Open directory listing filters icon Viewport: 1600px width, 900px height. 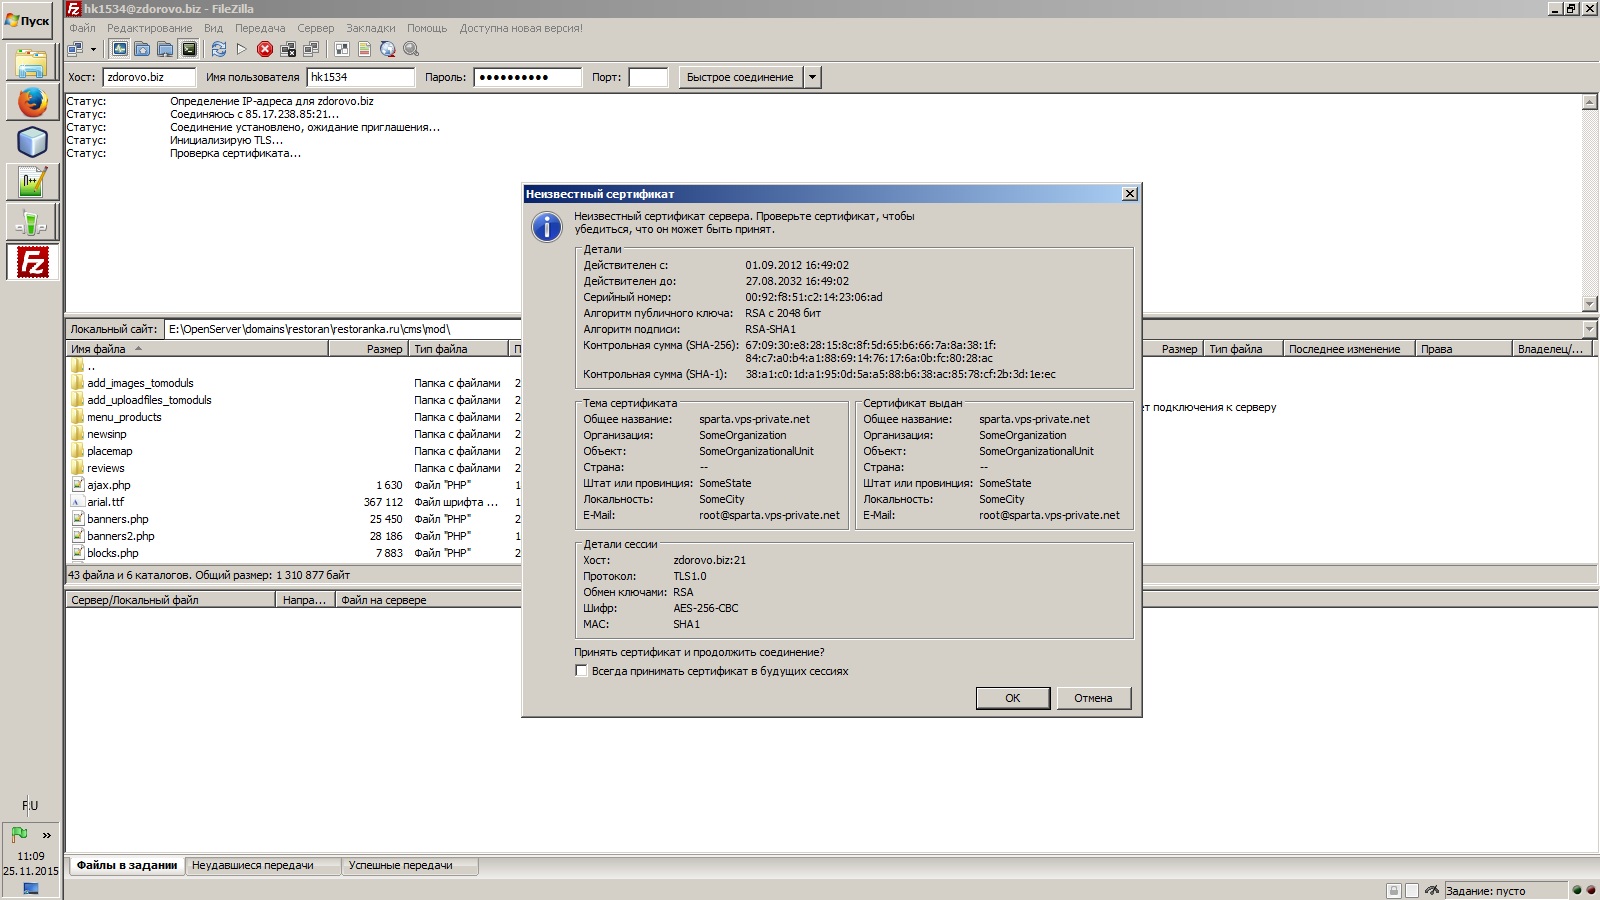341,49
